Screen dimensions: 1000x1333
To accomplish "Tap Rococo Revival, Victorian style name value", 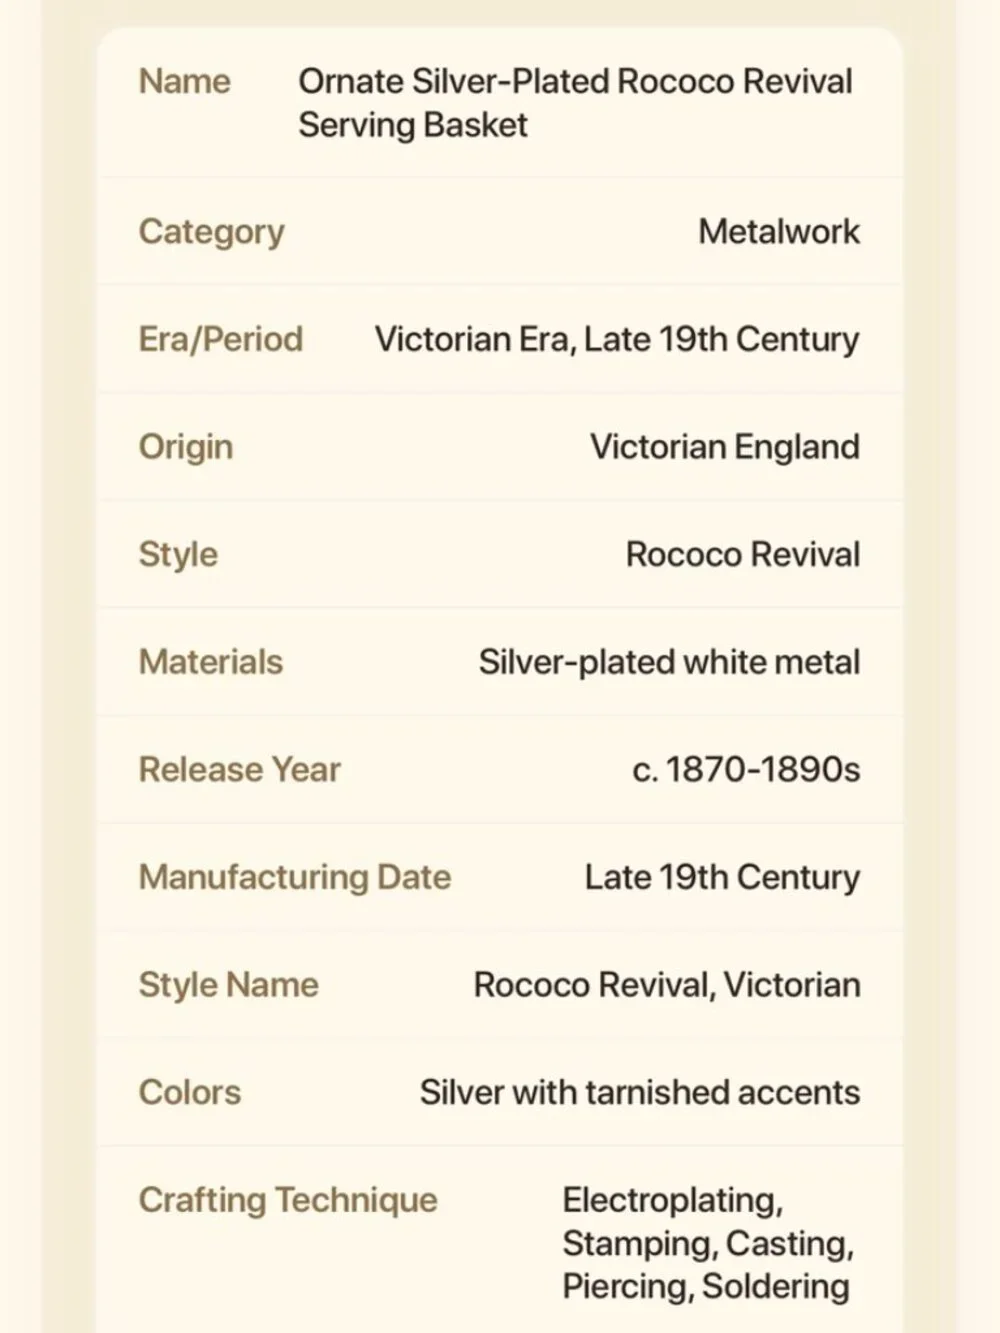I will point(667,984).
